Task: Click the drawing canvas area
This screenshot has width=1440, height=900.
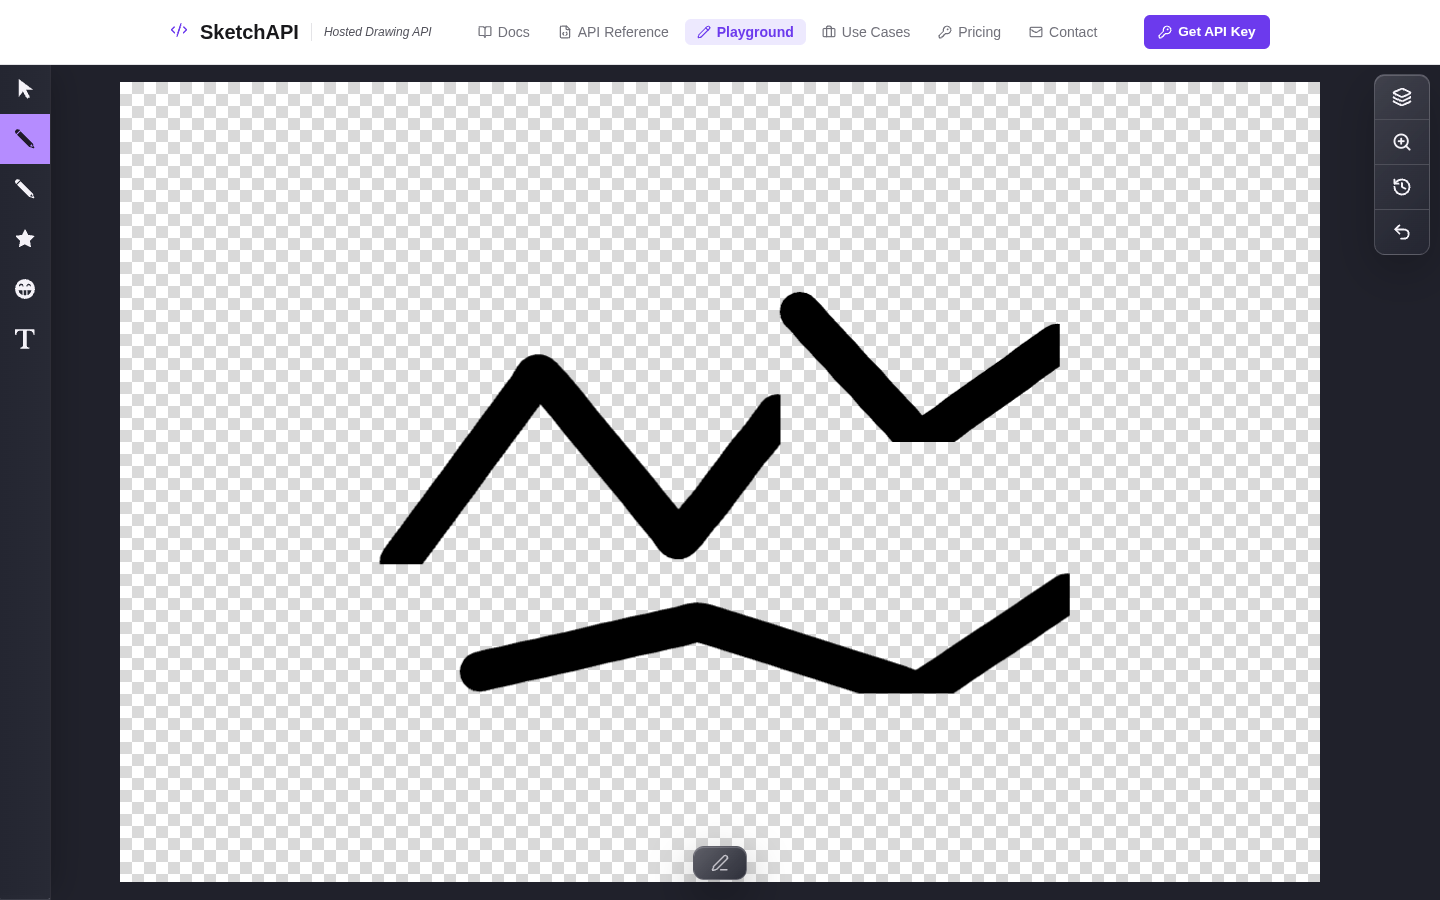Action: (x=720, y=482)
